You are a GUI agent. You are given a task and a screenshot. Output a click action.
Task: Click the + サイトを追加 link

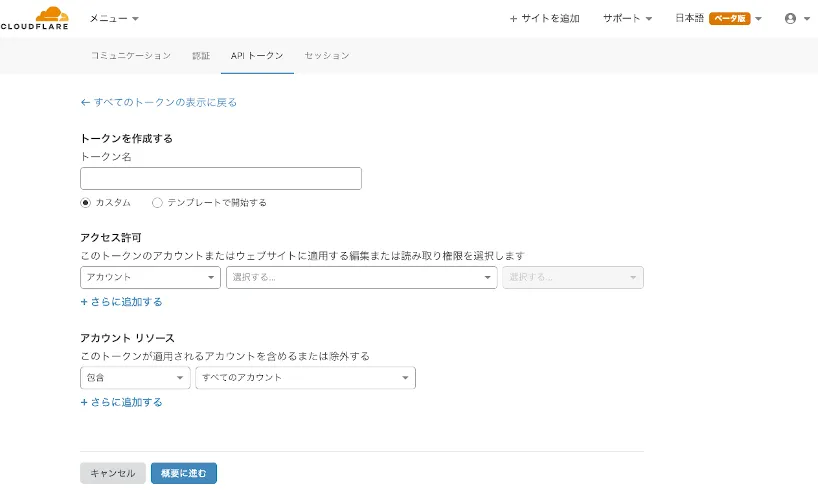[544, 18]
